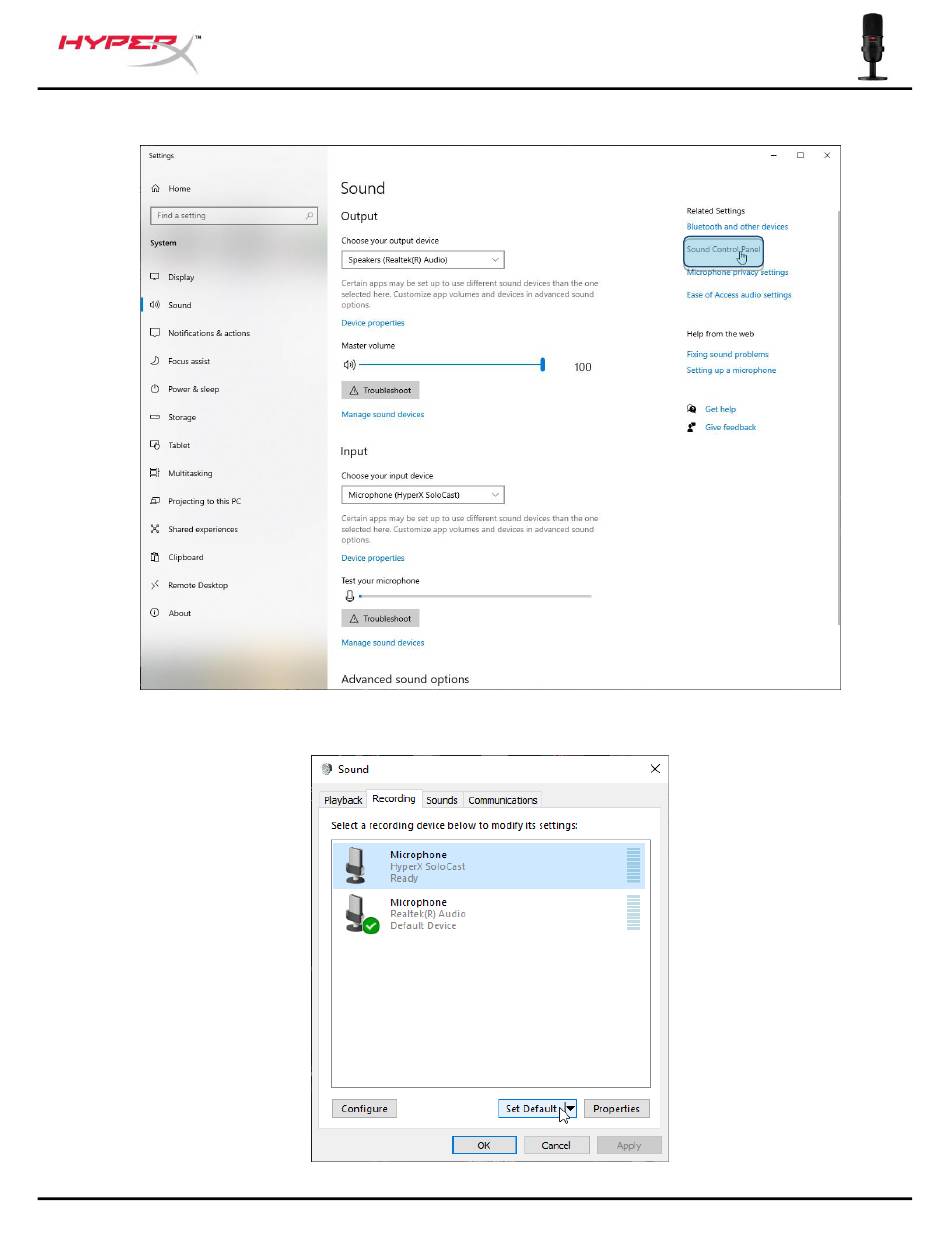Click the Sound dialog title speaker icon
The image size is (950, 1260).
326,769
